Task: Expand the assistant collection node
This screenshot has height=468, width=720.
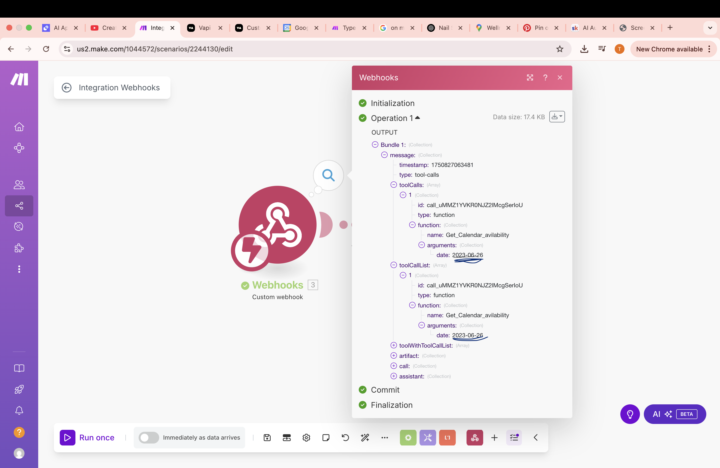Action: click(x=394, y=376)
